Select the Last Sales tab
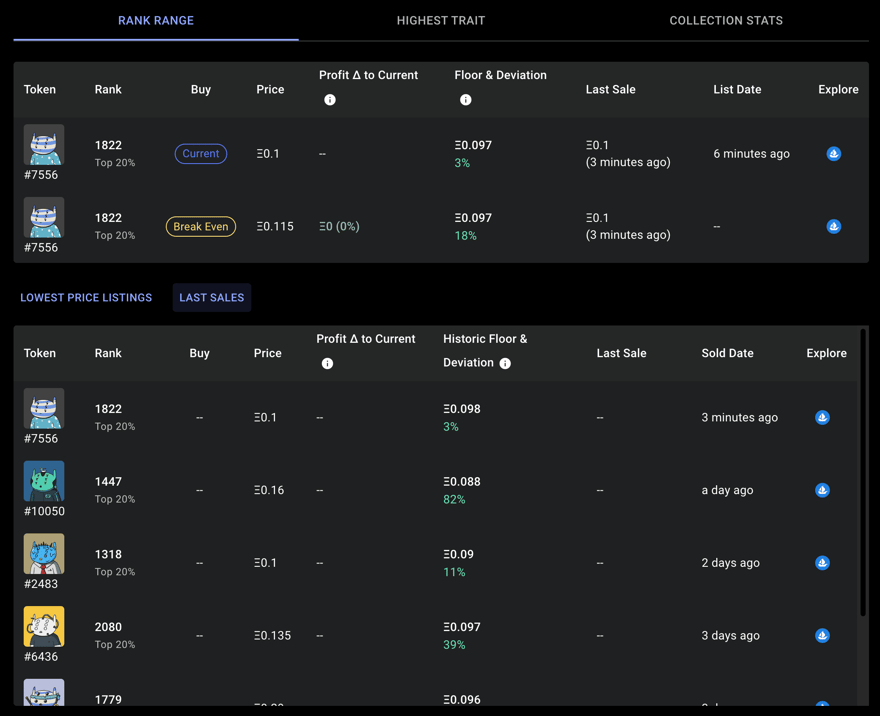880x716 pixels. pos(212,297)
